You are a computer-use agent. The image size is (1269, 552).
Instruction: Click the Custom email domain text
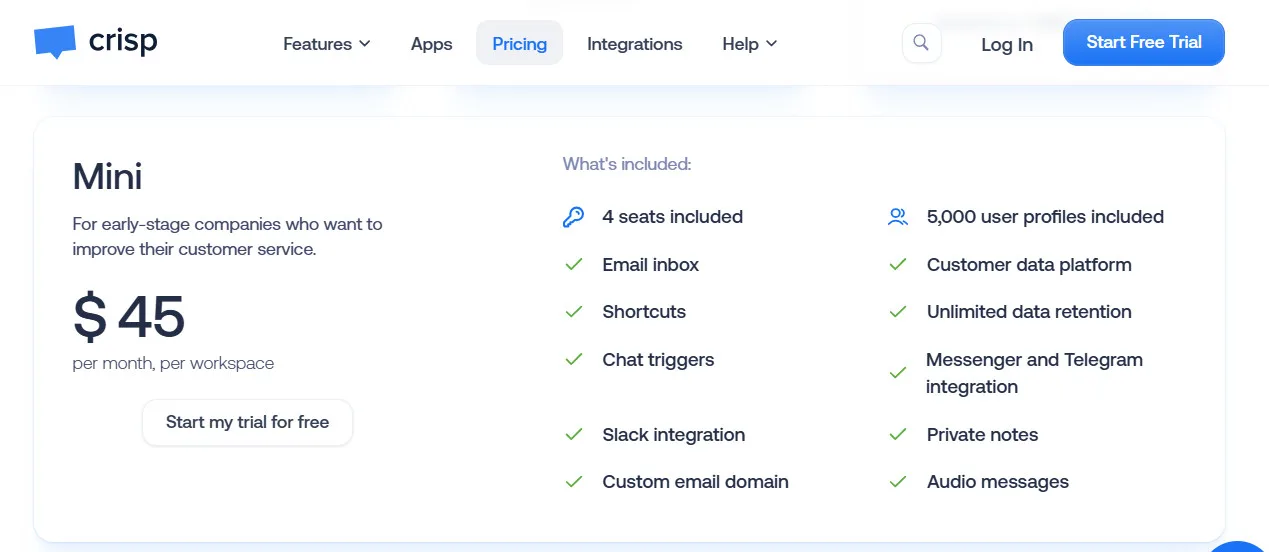pos(696,482)
